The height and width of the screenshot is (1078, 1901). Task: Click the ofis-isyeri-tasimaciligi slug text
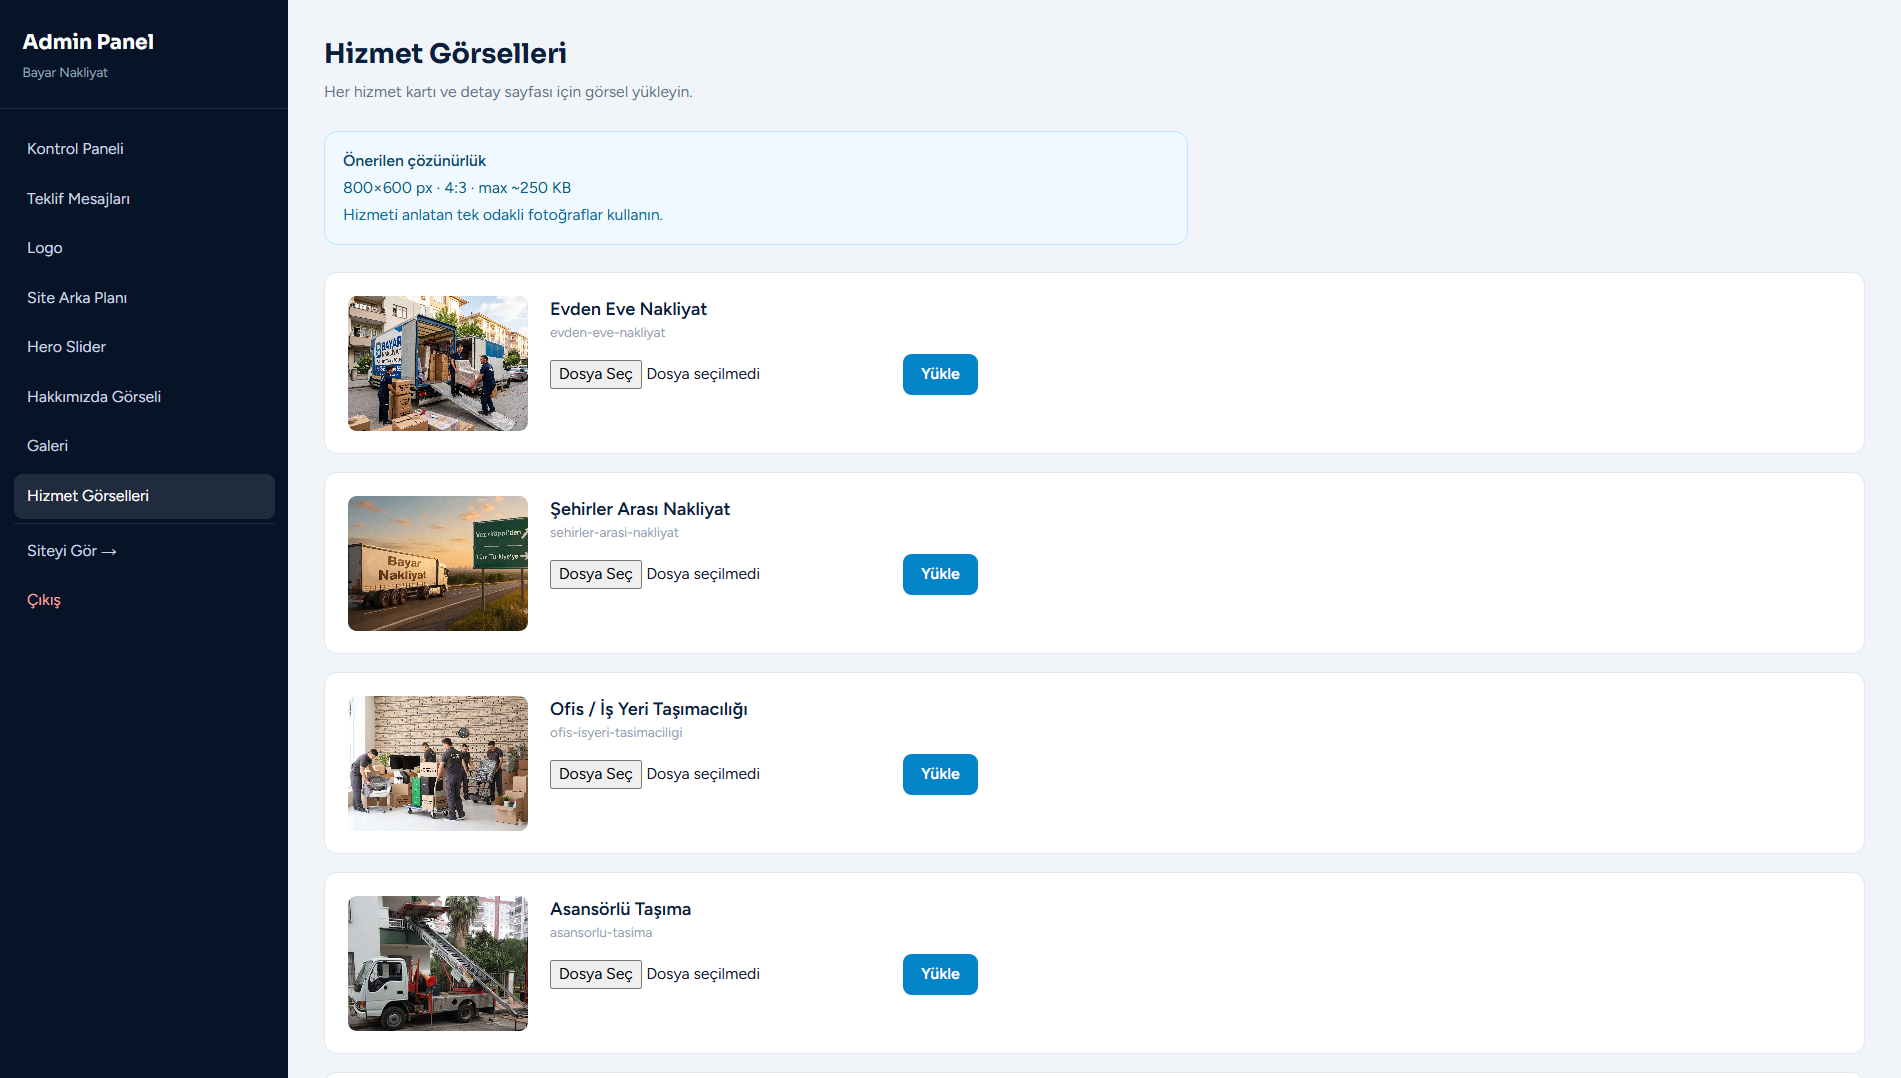(x=616, y=733)
